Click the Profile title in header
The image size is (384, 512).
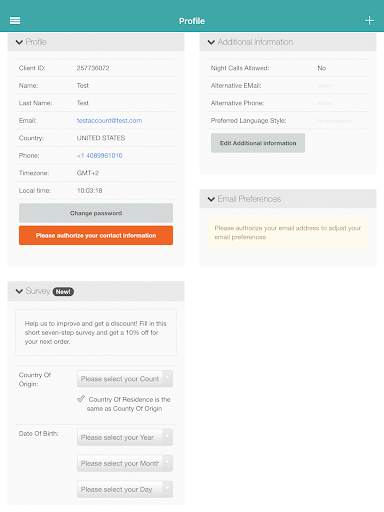coord(192,21)
